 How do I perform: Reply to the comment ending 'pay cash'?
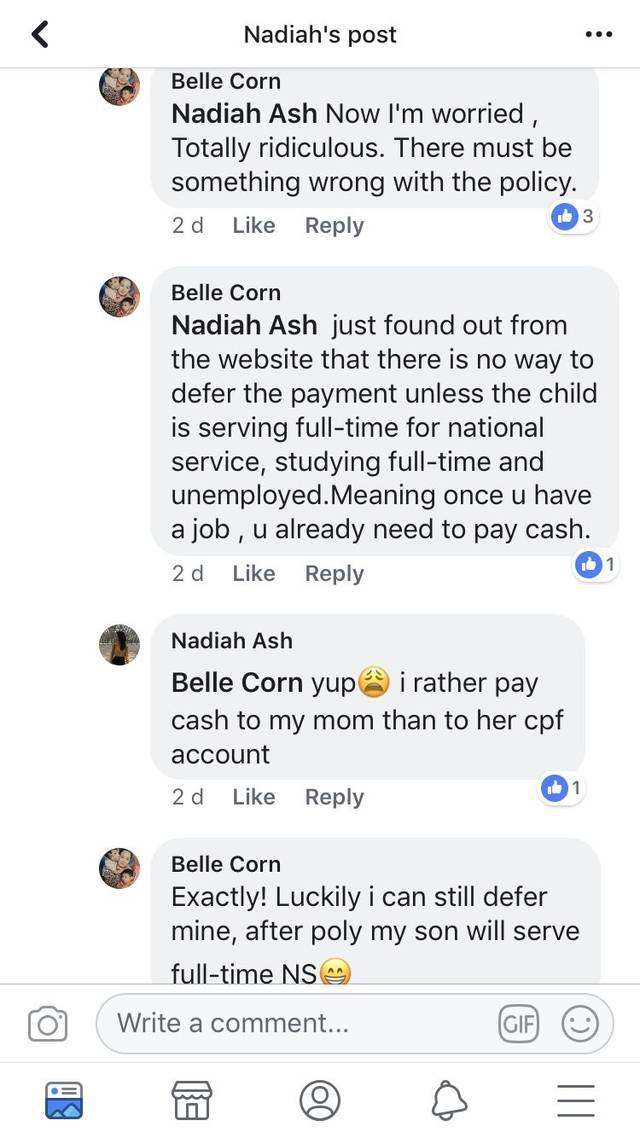coord(334,573)
